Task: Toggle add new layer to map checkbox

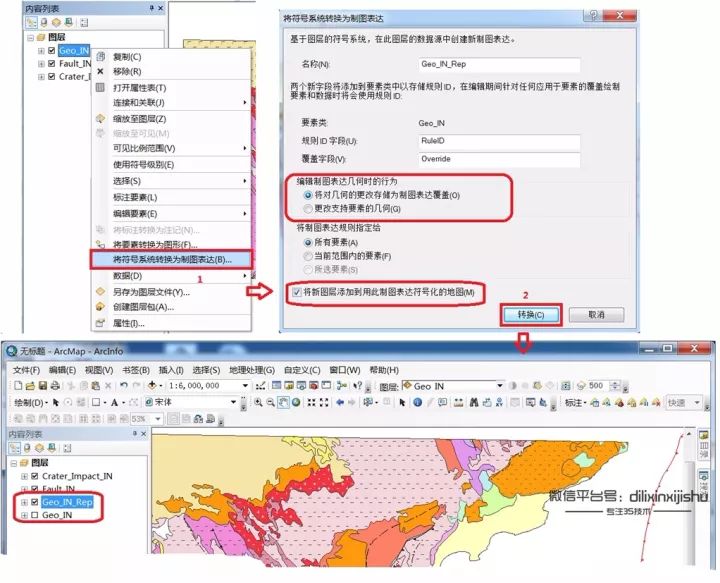Action: (x=297, y=292)
